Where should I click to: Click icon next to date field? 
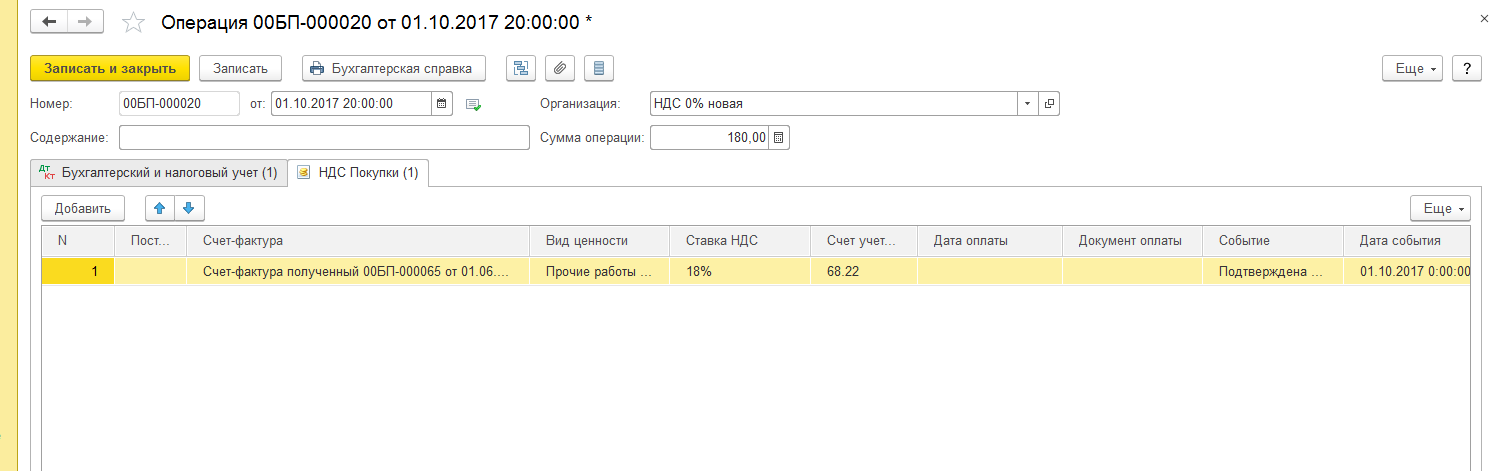pos(474,104)
